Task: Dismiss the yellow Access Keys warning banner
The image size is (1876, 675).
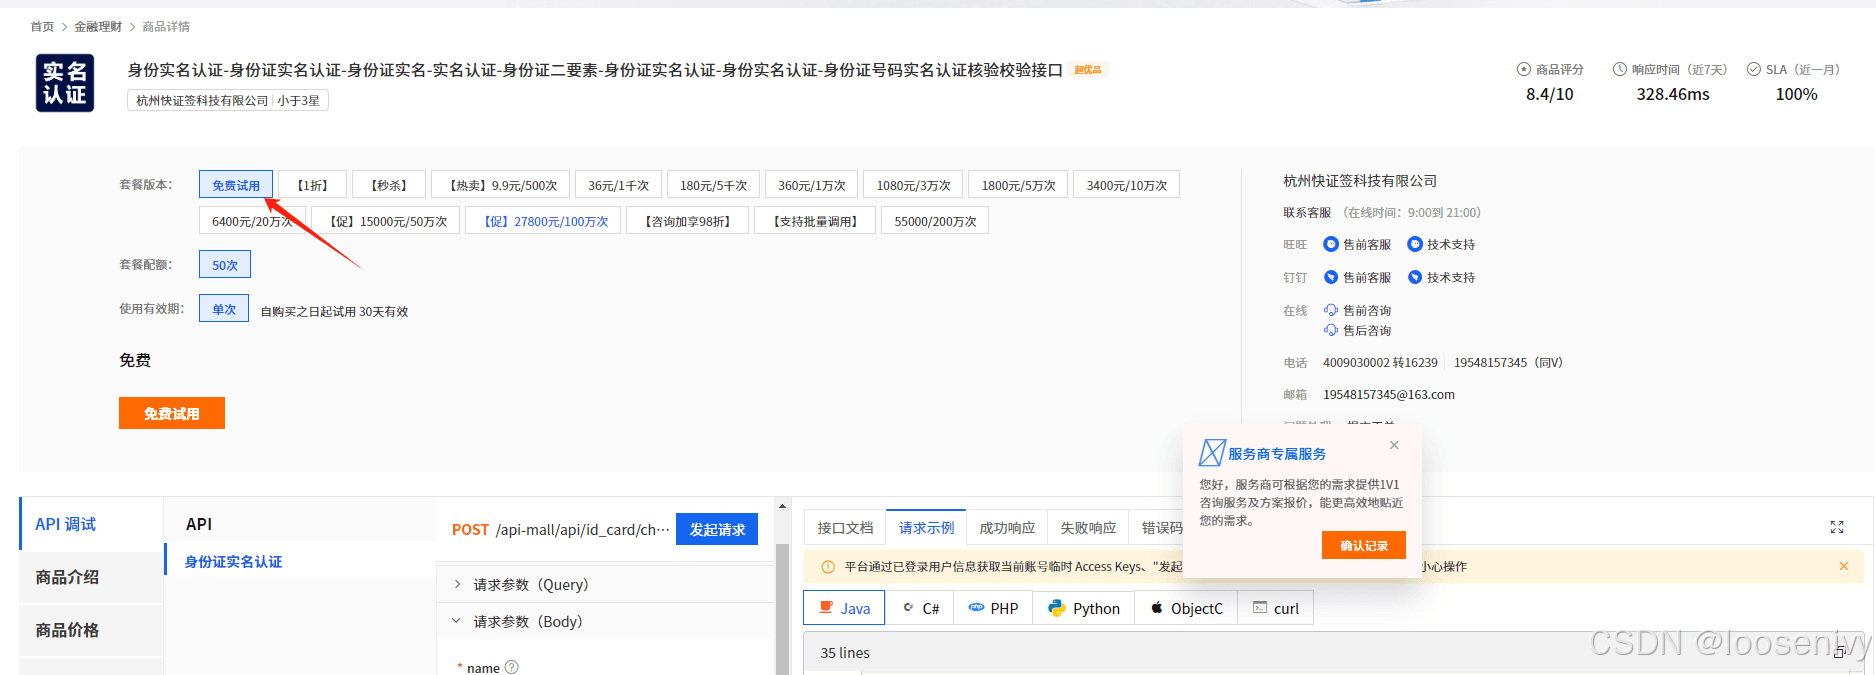Action: (x=1843, y=566)
